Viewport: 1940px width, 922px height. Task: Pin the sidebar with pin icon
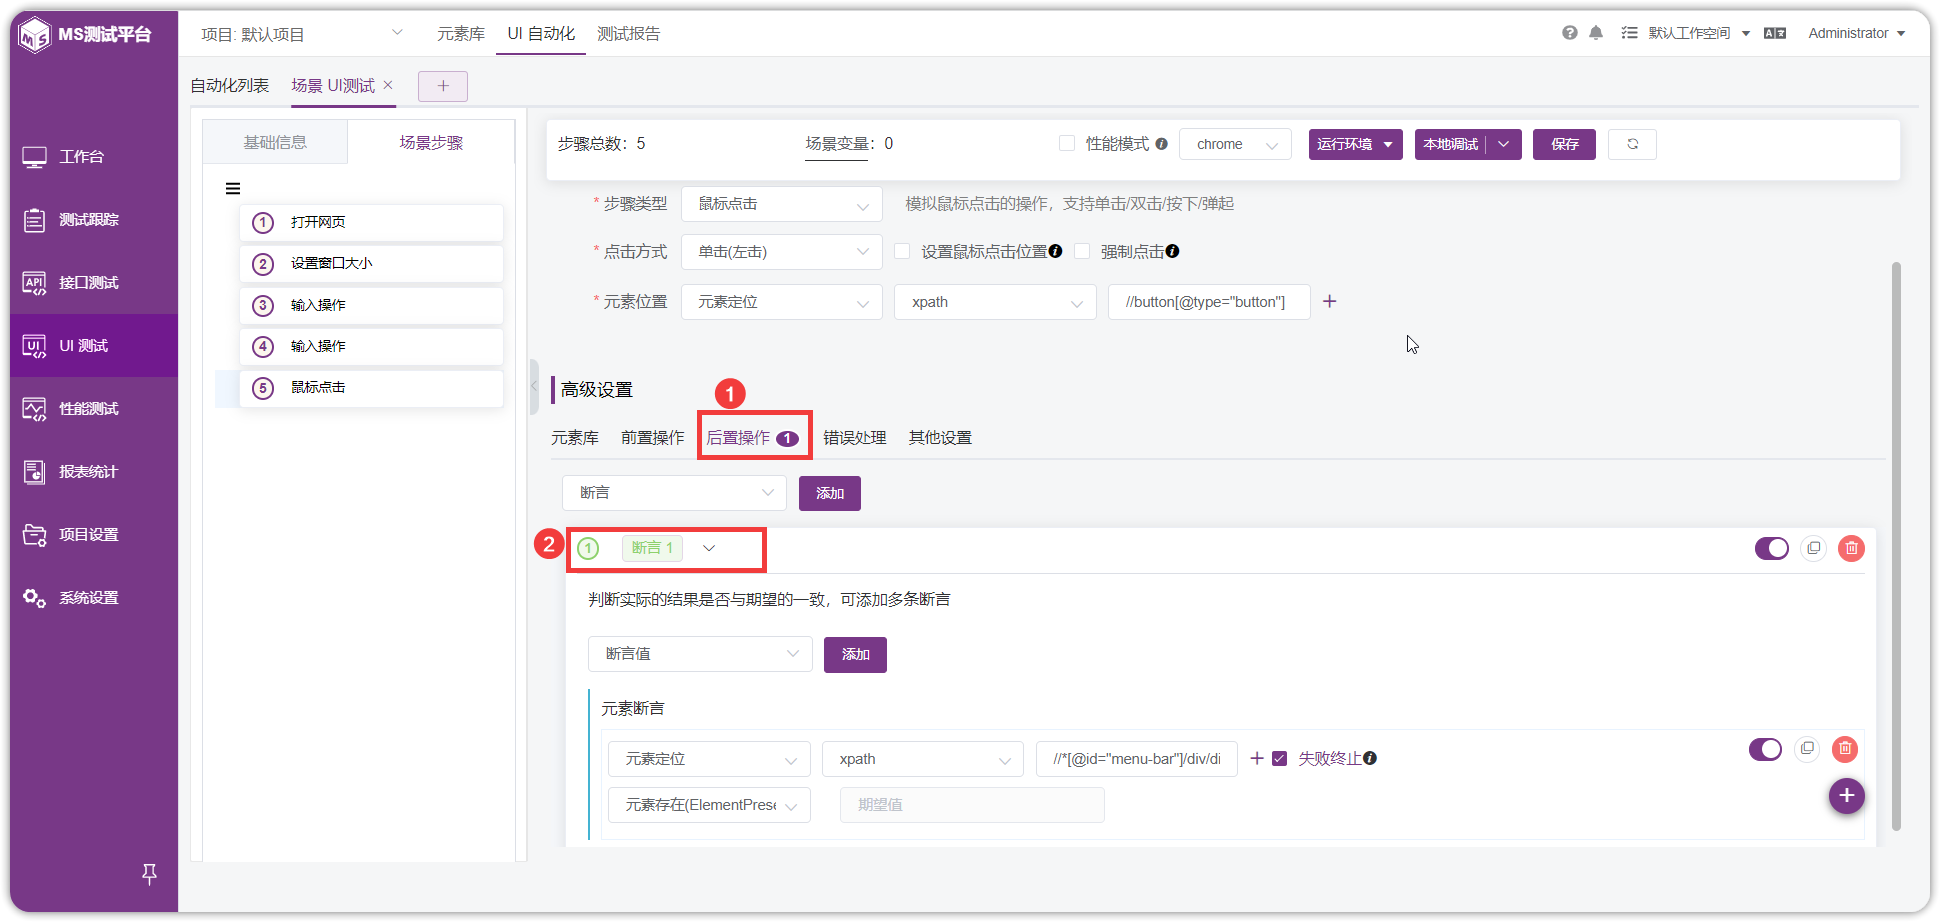pyautogui.click(x=149, y=874)
